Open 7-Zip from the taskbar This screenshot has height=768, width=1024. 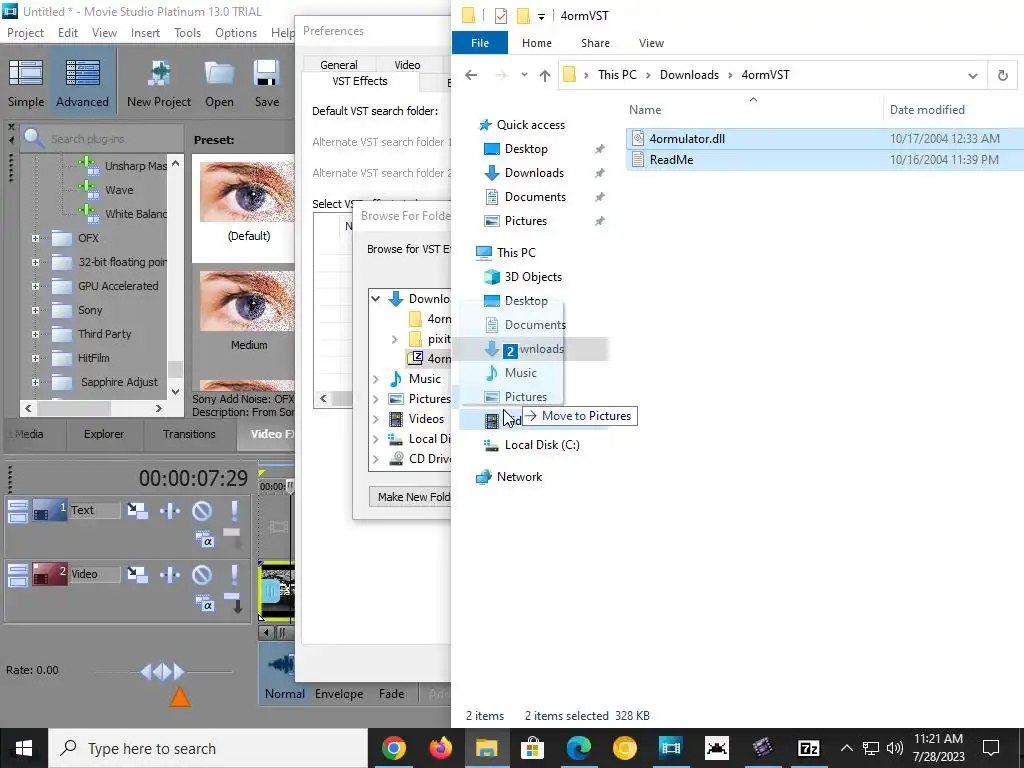(808, 748)
